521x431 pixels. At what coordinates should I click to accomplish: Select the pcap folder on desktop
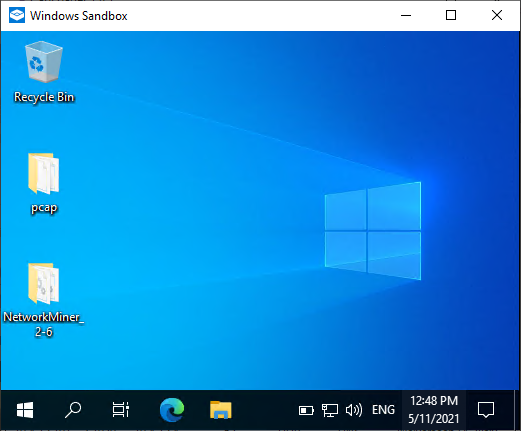pos(44,173)
